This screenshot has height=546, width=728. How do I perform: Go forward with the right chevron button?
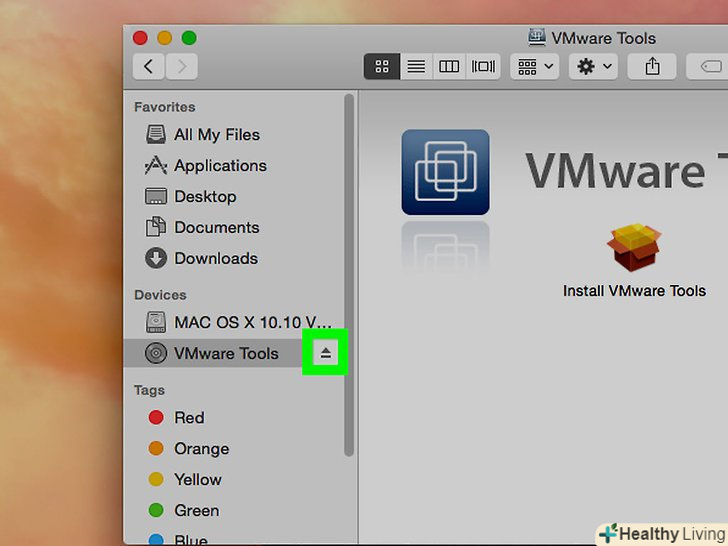pyautogui.click(x=182, y=67)
